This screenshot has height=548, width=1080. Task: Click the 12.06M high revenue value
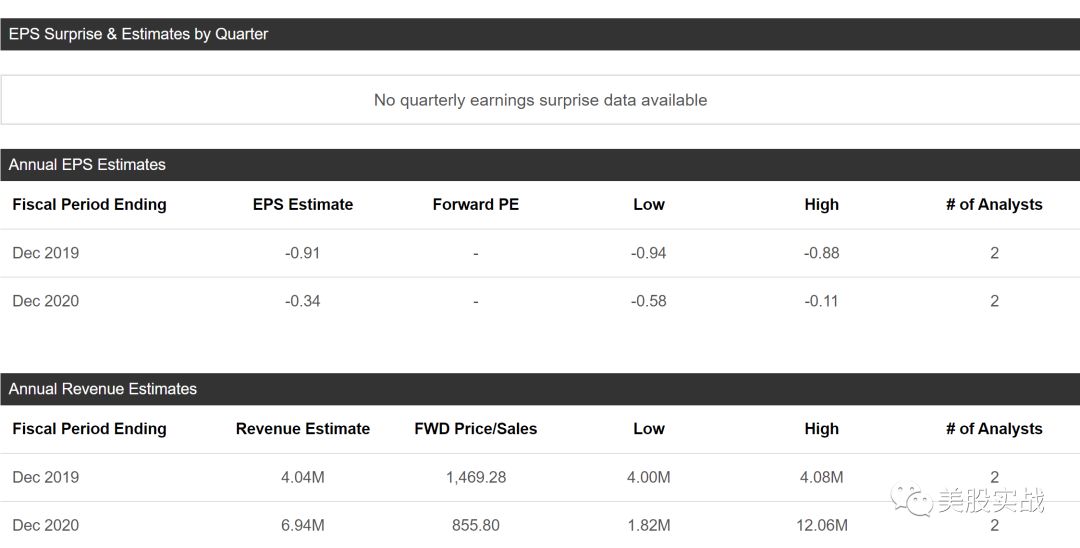[822, 525]
